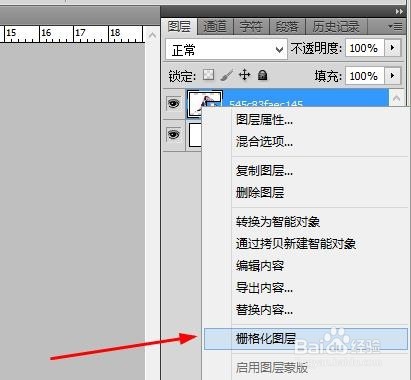Screen dimensions: 411x380
Task: Switch to the 字符 tab
Action: point(251,26)
